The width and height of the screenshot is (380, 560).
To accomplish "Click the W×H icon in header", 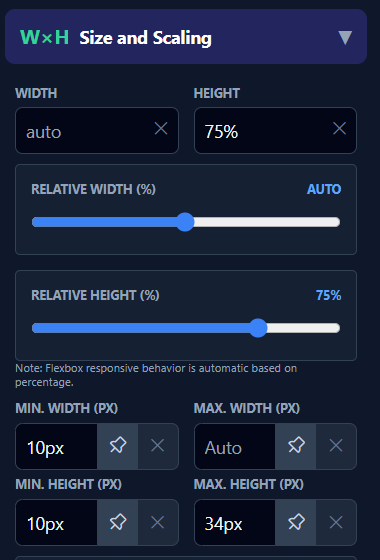I will pos(45,38).
